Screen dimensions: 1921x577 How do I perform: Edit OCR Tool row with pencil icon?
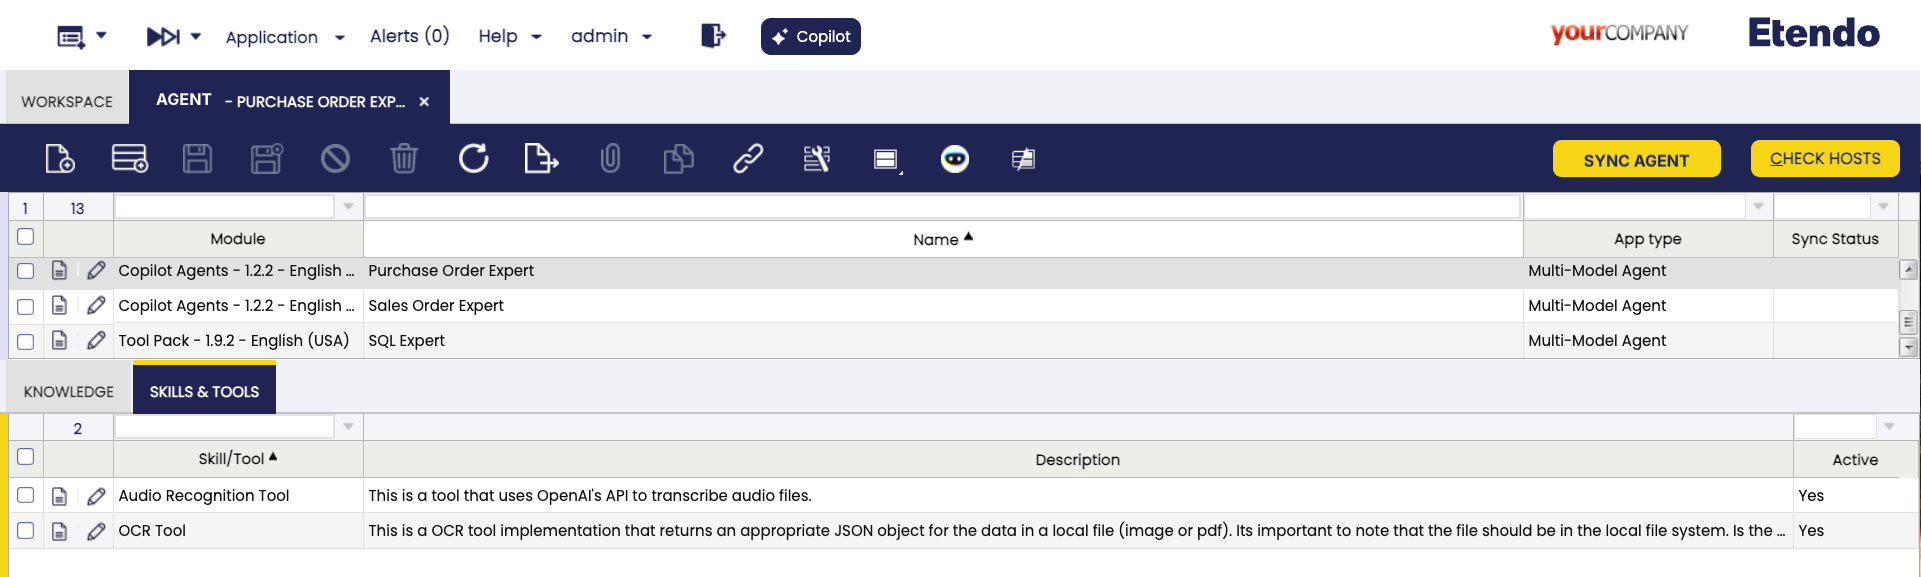click(x=96, y=531)
